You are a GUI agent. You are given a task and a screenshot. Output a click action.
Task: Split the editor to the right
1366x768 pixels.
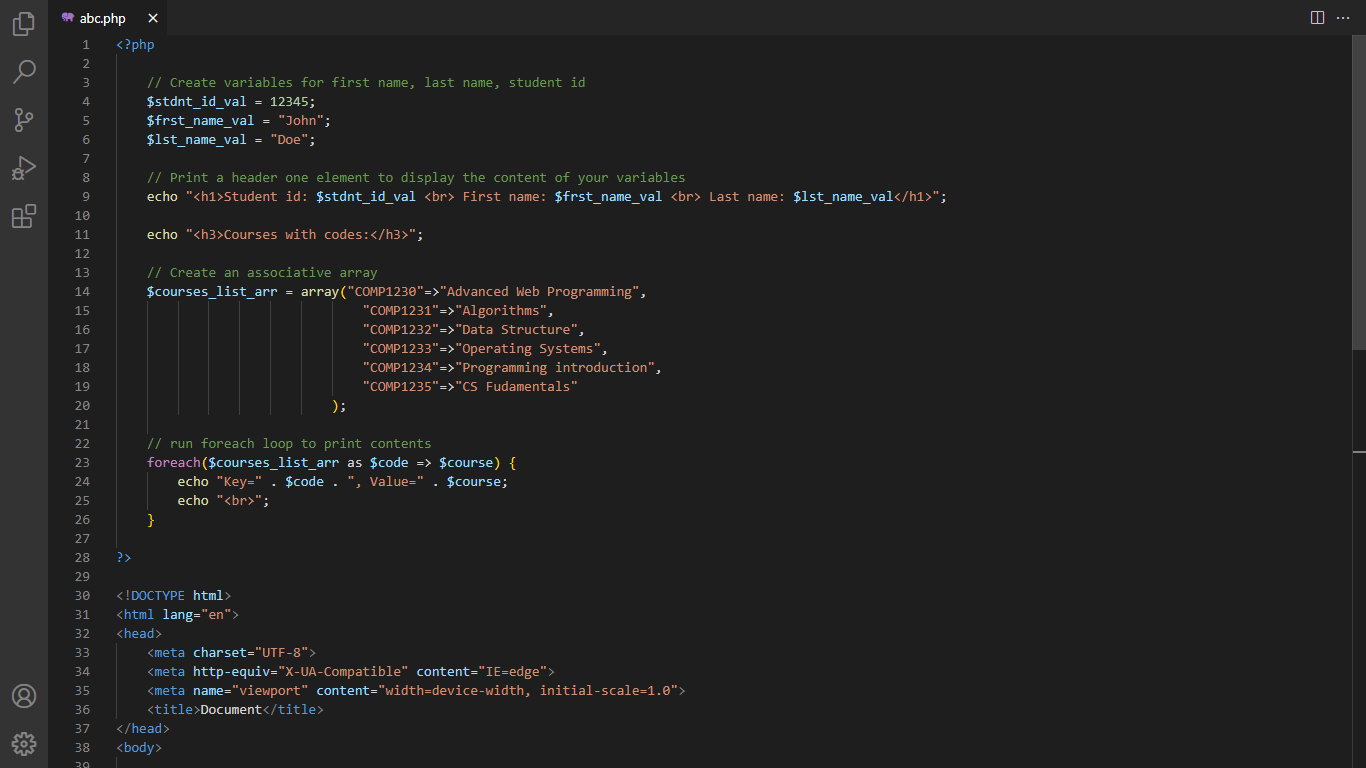(x=1317, y=18)
